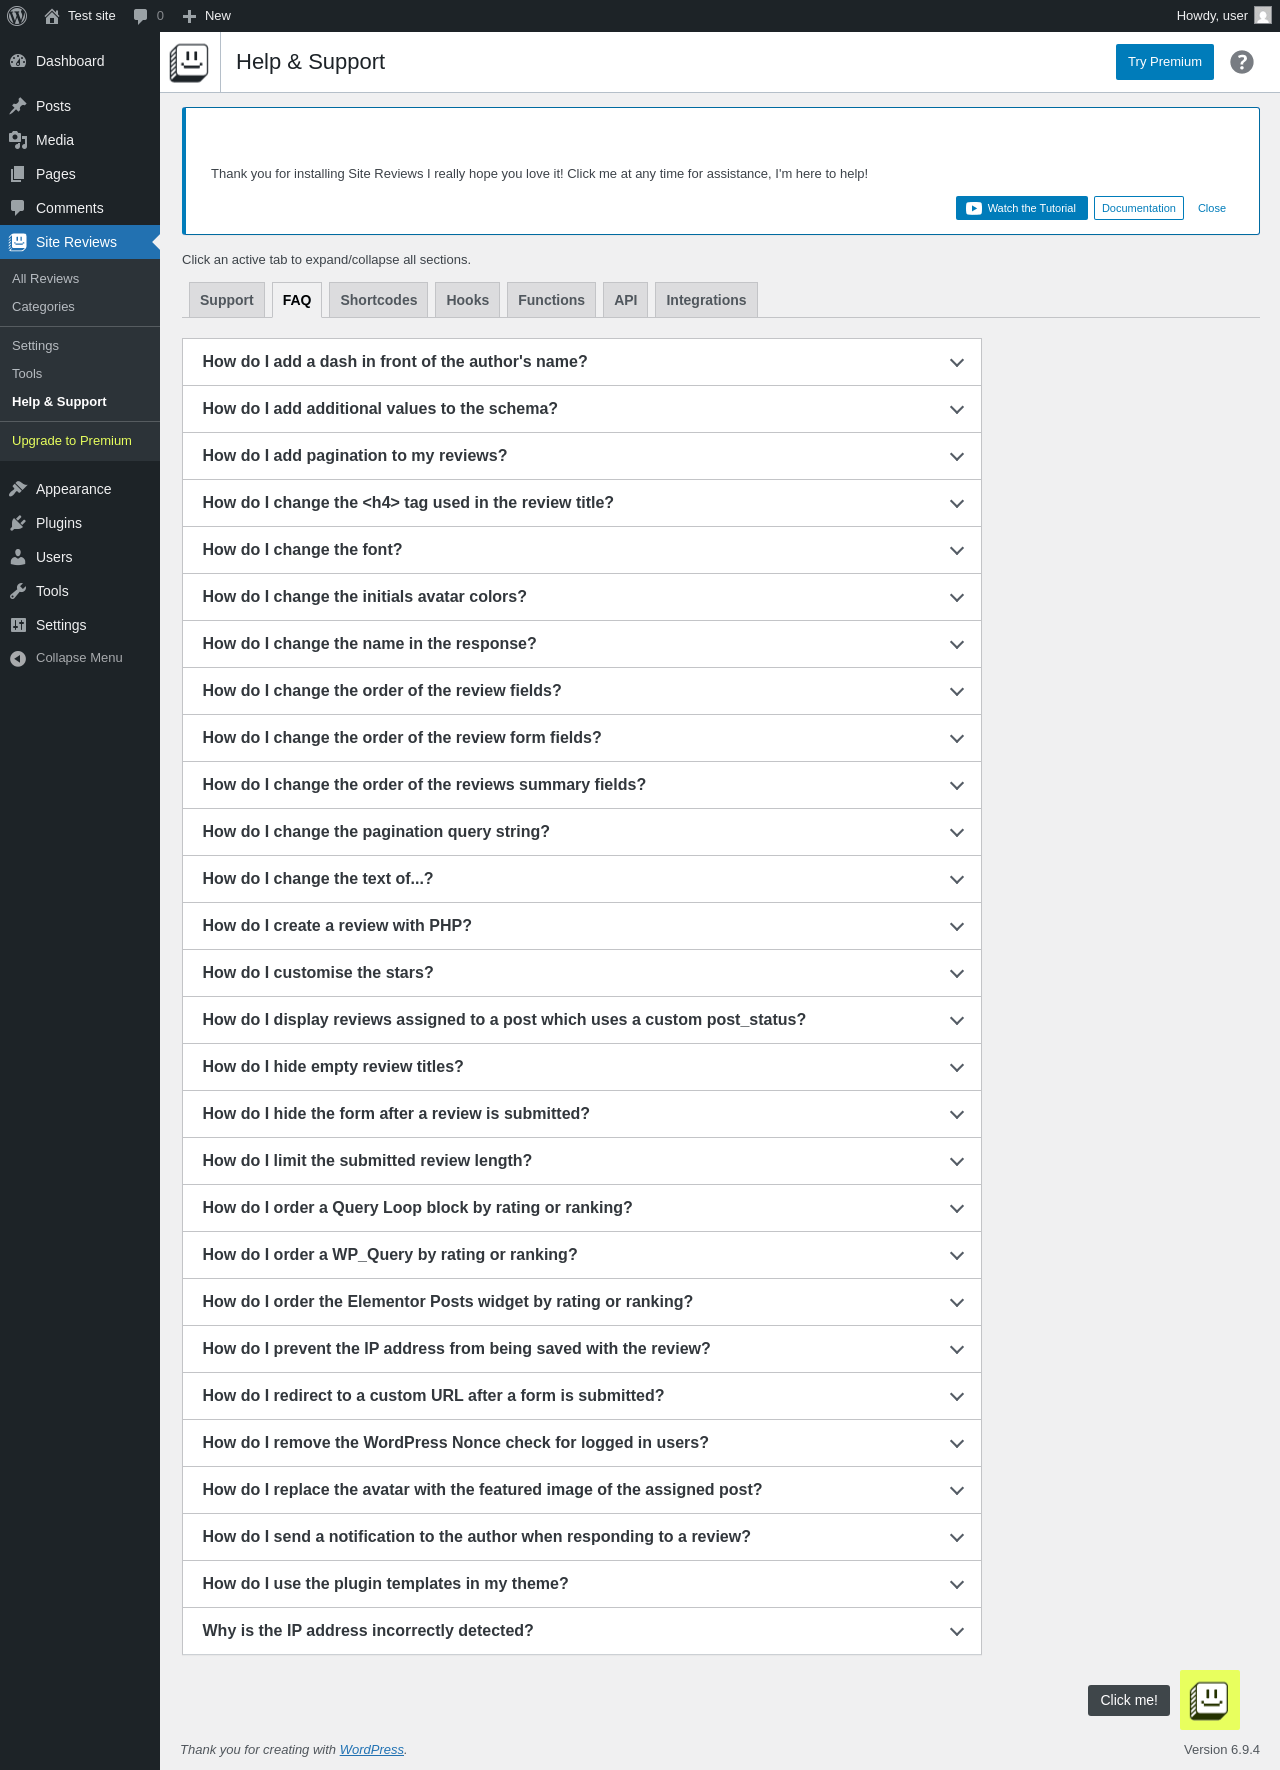Click the Site Reviews mascot header logo
The image size is (1280, 1770).
click(189, 62)
